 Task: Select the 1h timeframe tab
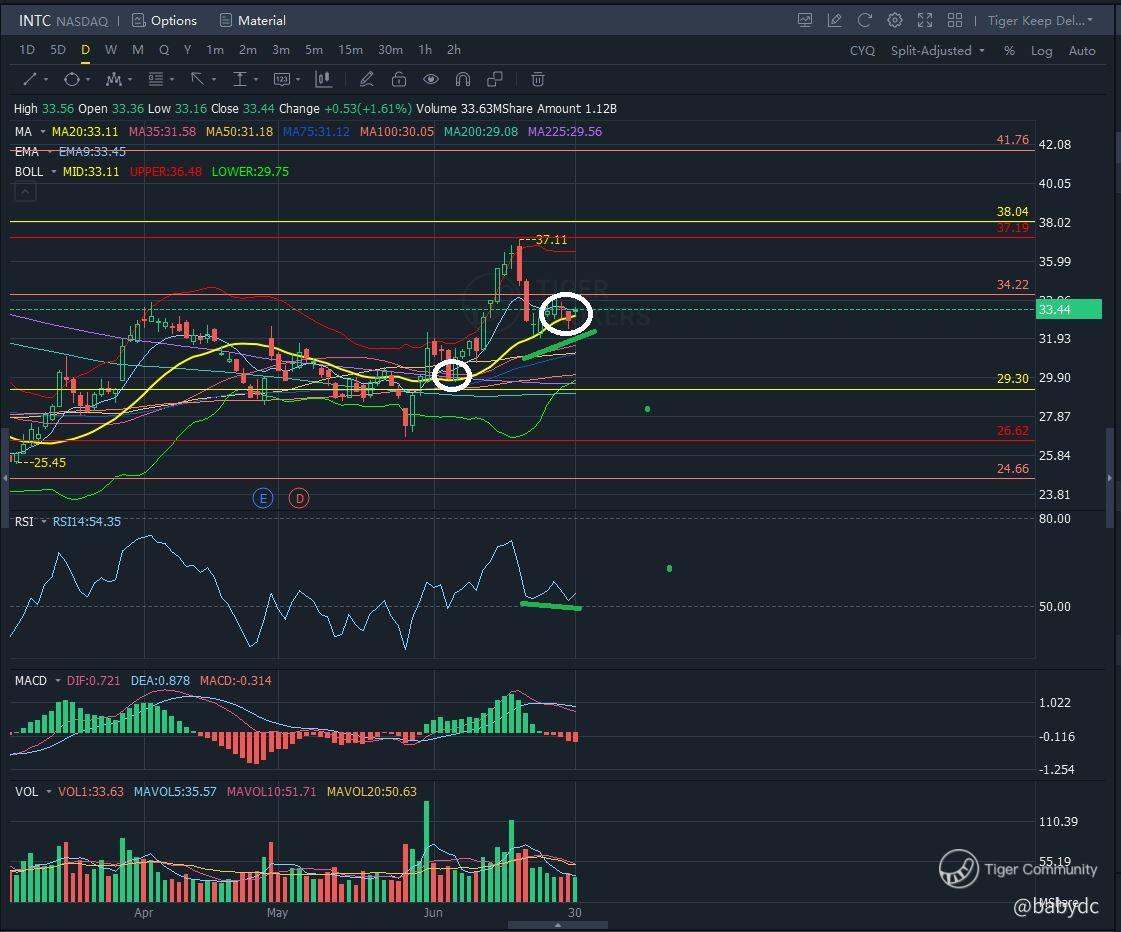[425, 50]
